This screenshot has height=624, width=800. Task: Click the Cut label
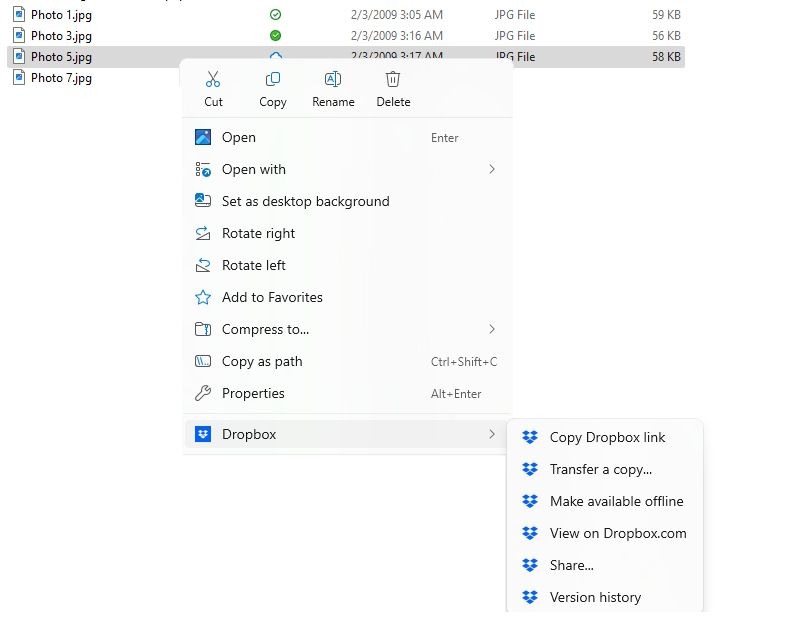tap(213, 102)
